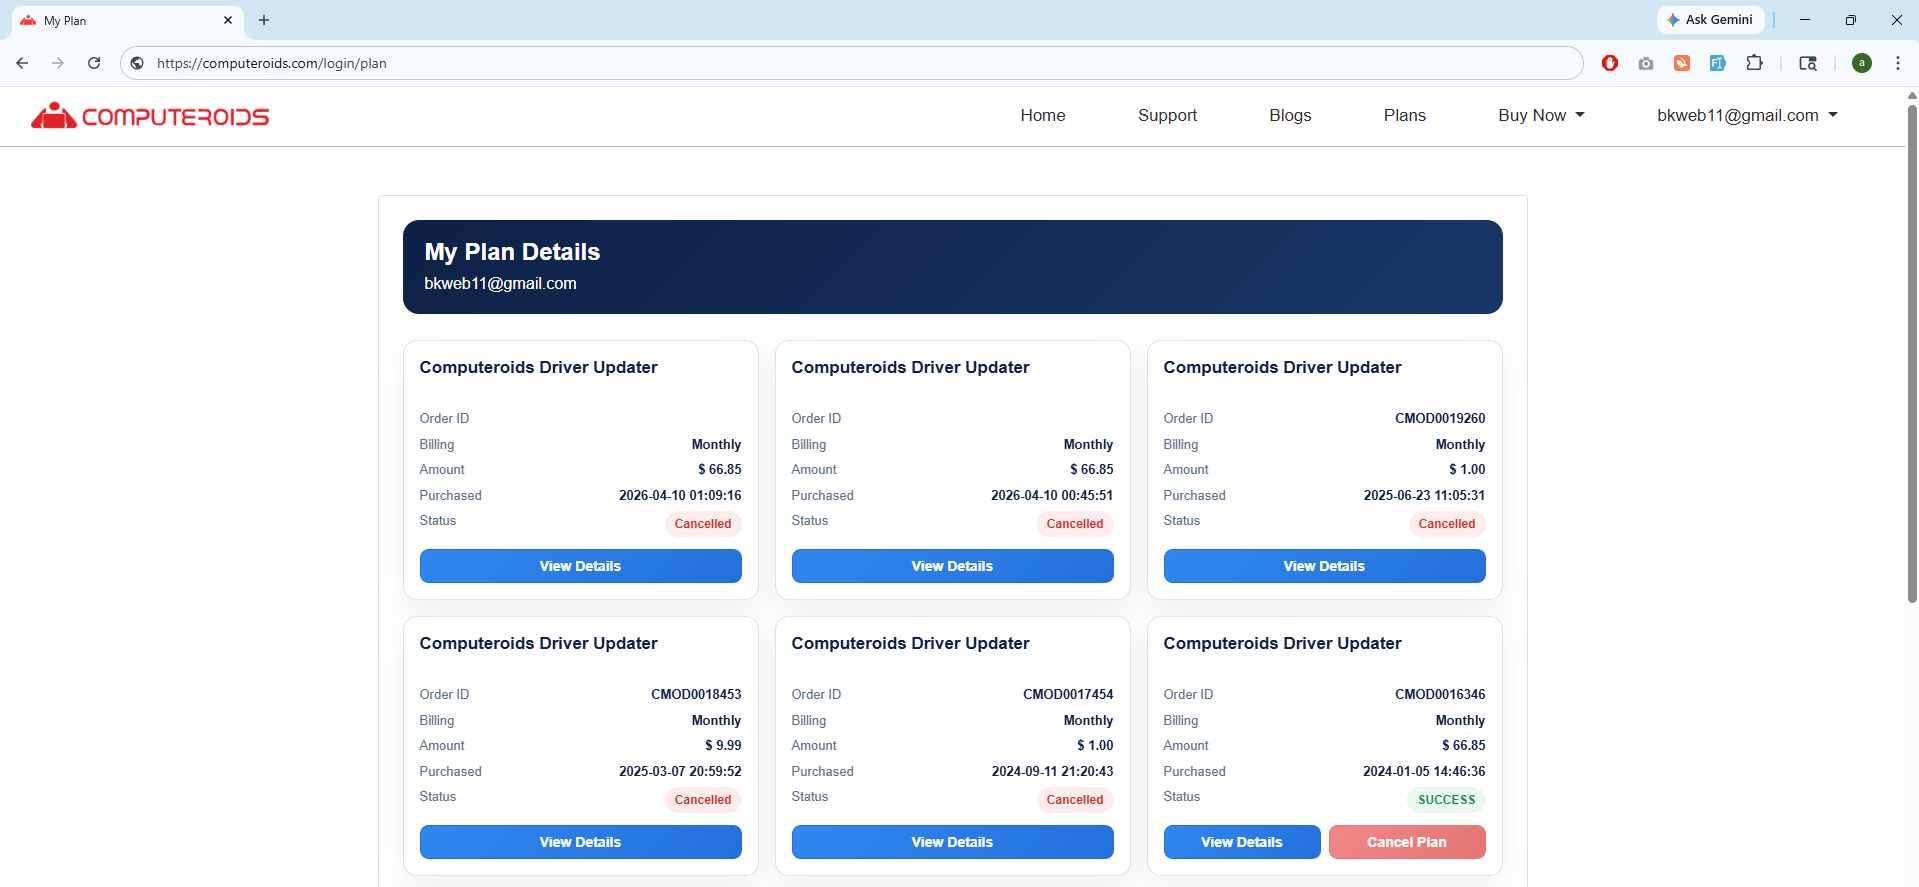Viewport: 1919px width, 887px height.
Task: Select order ID text CMOD0018453
Action: (696, 694)
